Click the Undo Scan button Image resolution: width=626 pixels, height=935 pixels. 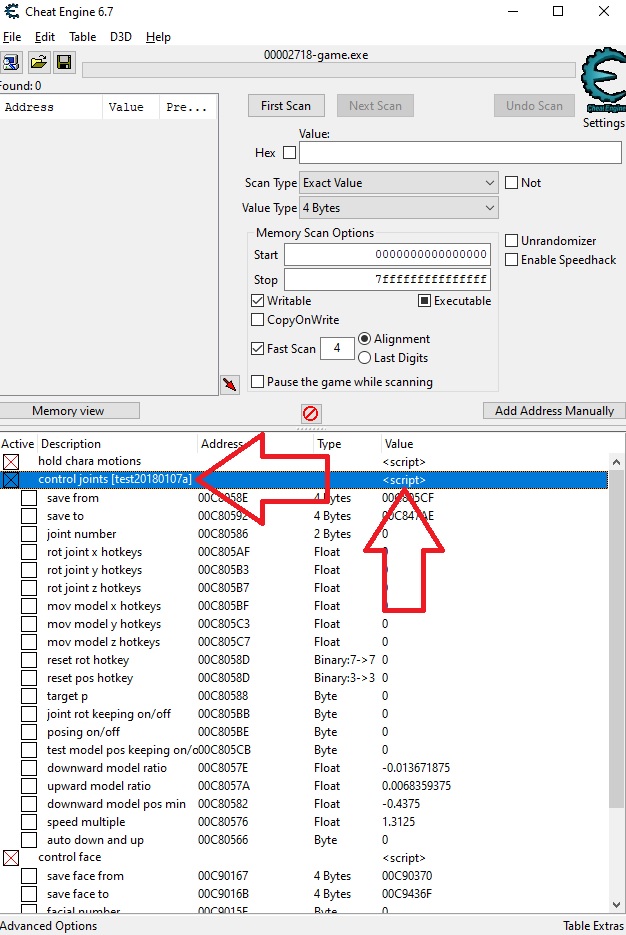tap(534, 106)
